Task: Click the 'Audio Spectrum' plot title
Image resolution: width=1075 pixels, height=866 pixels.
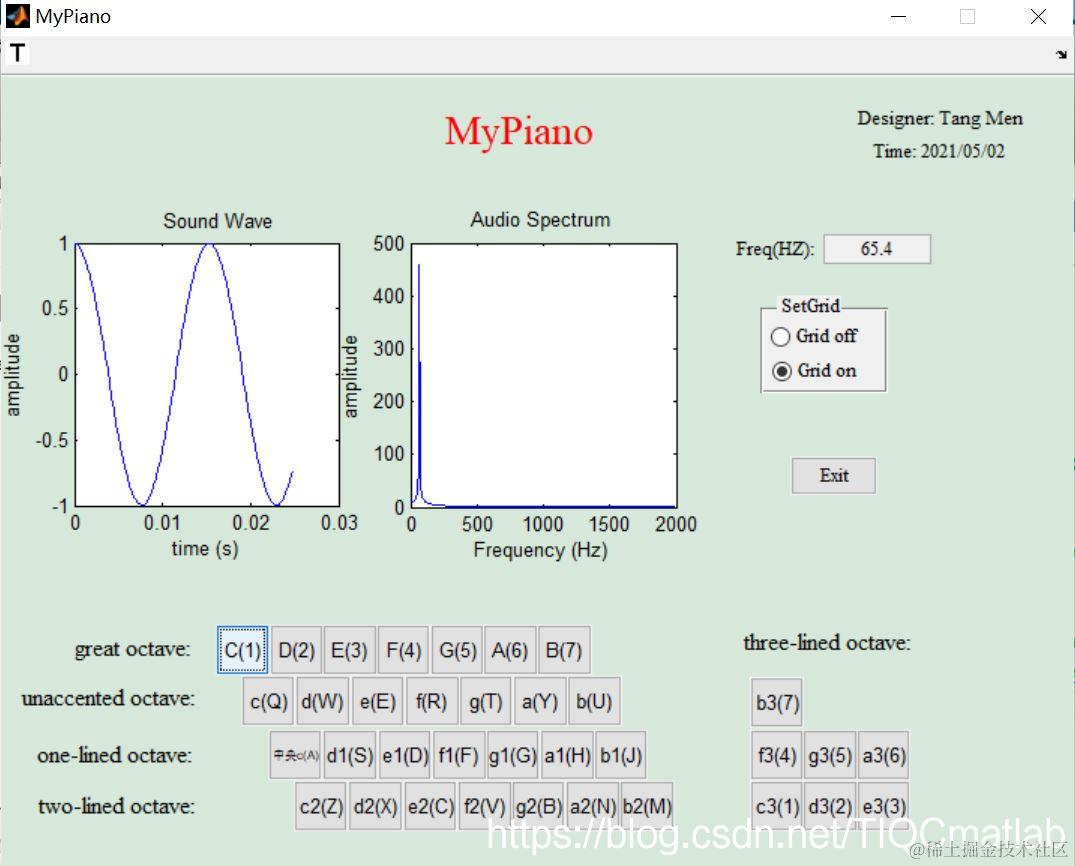Action: click(540, 219)
